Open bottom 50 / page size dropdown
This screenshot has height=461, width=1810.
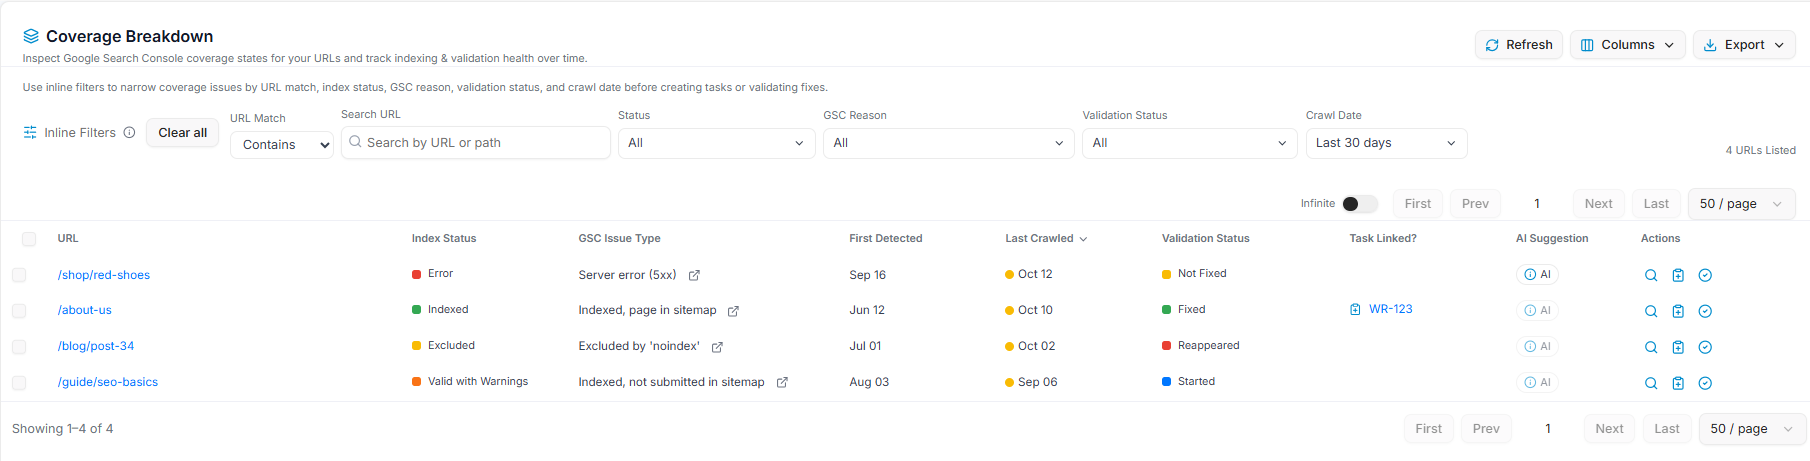tap(1752, 429)
